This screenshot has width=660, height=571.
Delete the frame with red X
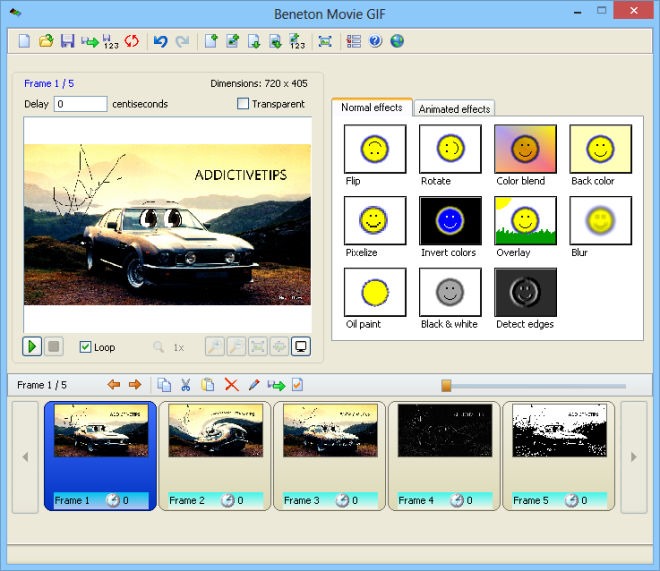232,385
